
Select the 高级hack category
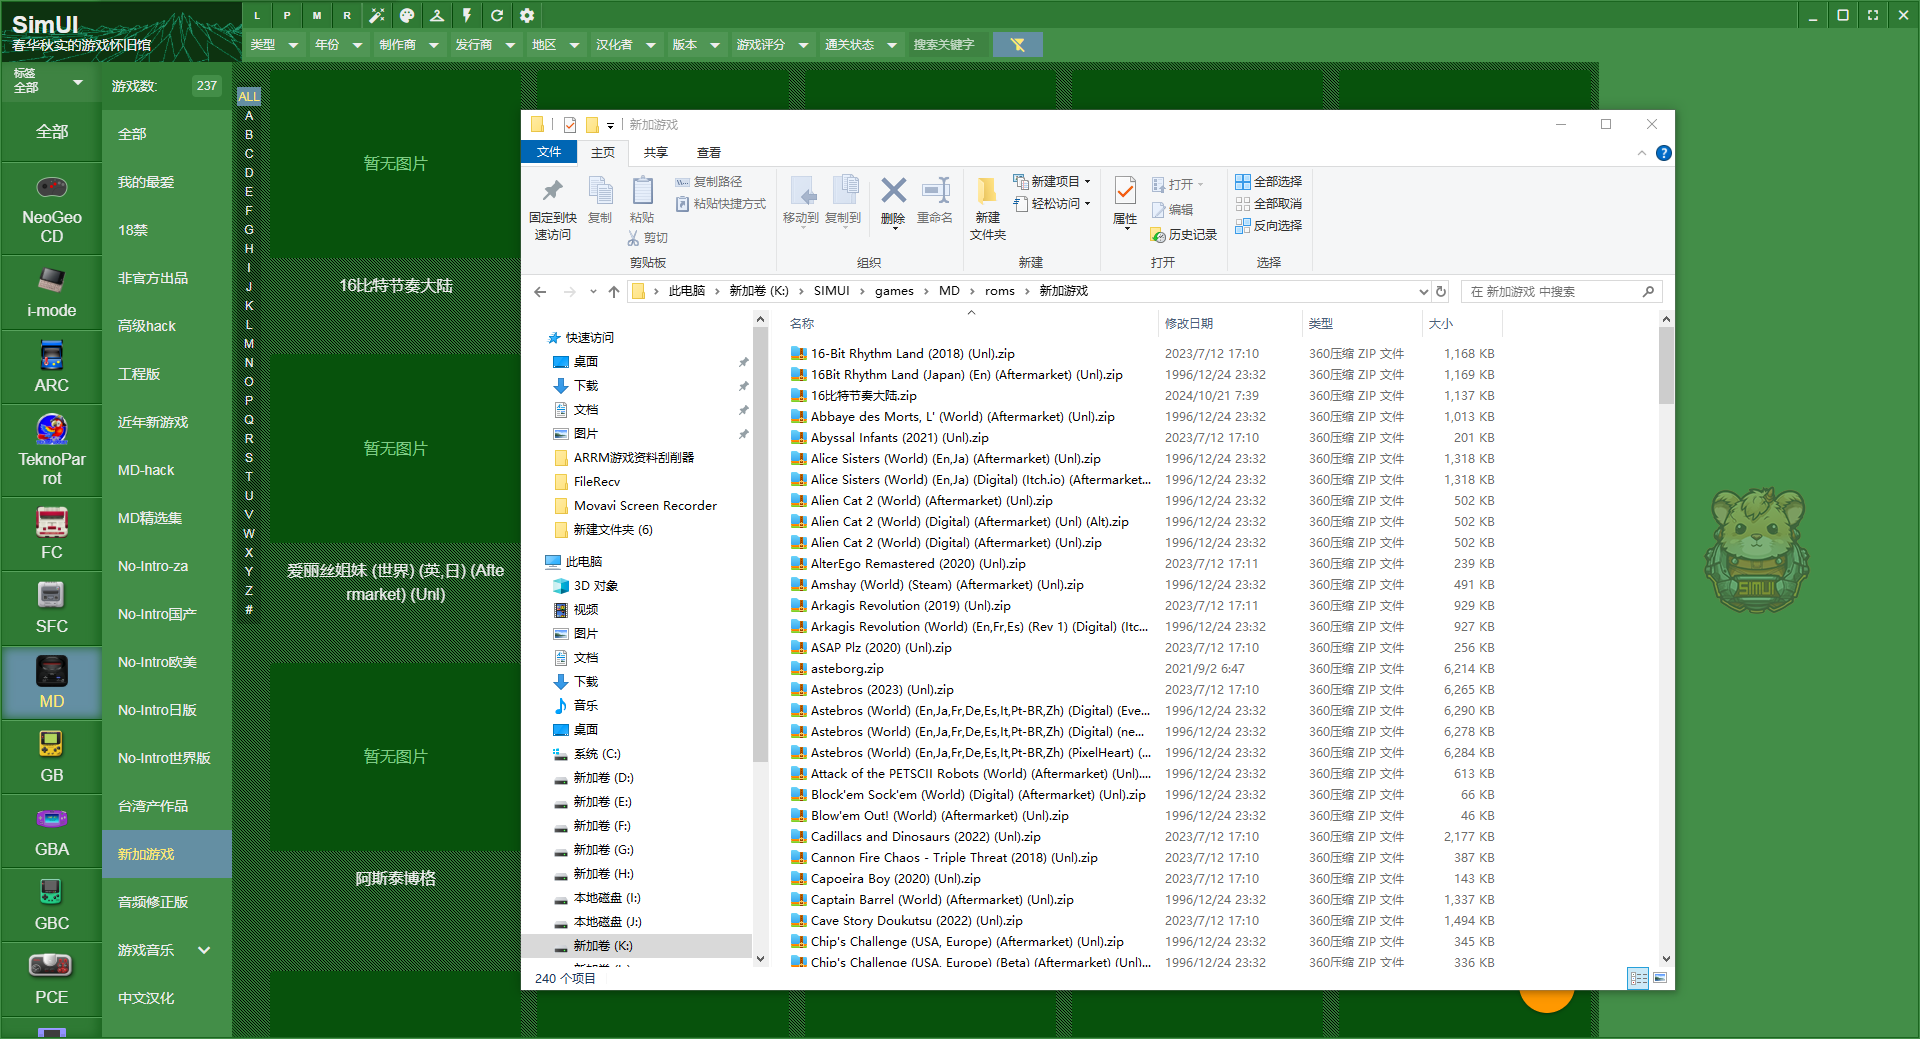pos(147,326)
